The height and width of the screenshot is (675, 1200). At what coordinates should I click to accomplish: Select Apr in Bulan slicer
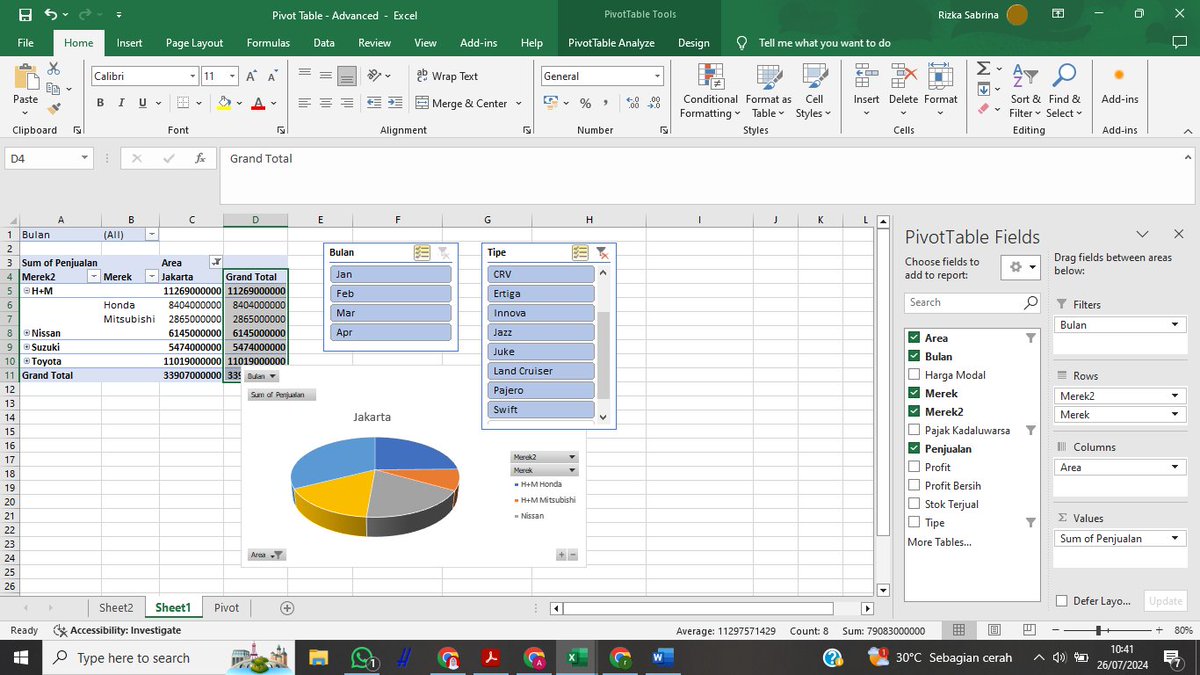point(391,332)
